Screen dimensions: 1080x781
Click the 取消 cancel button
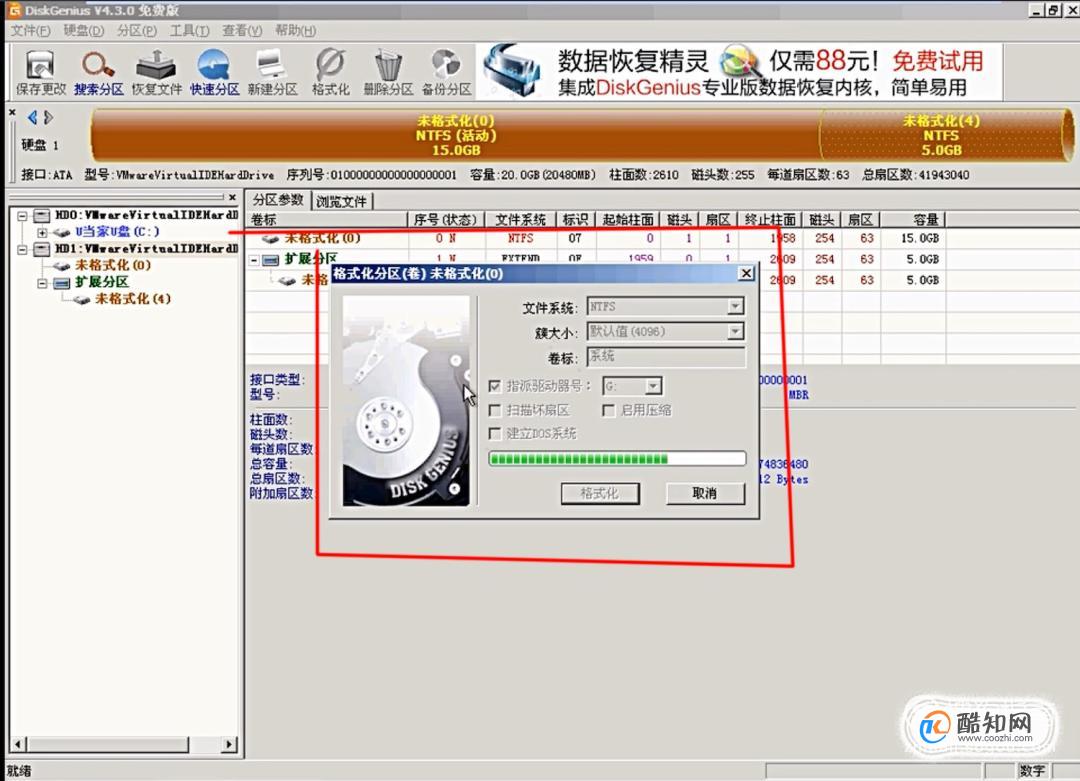click(705, 493)
